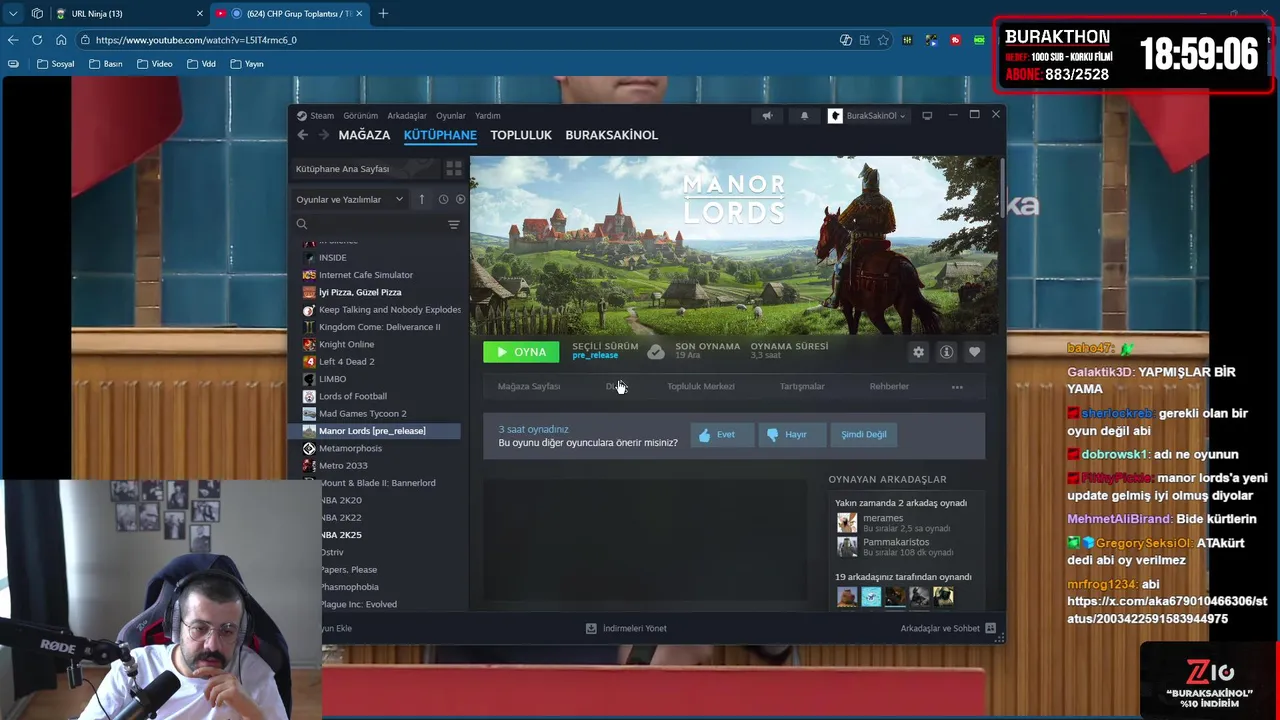Open the library collections grid view icon
Image resolution: width=1280 pixels, height=720 pixels.
(x=453, y=169)
